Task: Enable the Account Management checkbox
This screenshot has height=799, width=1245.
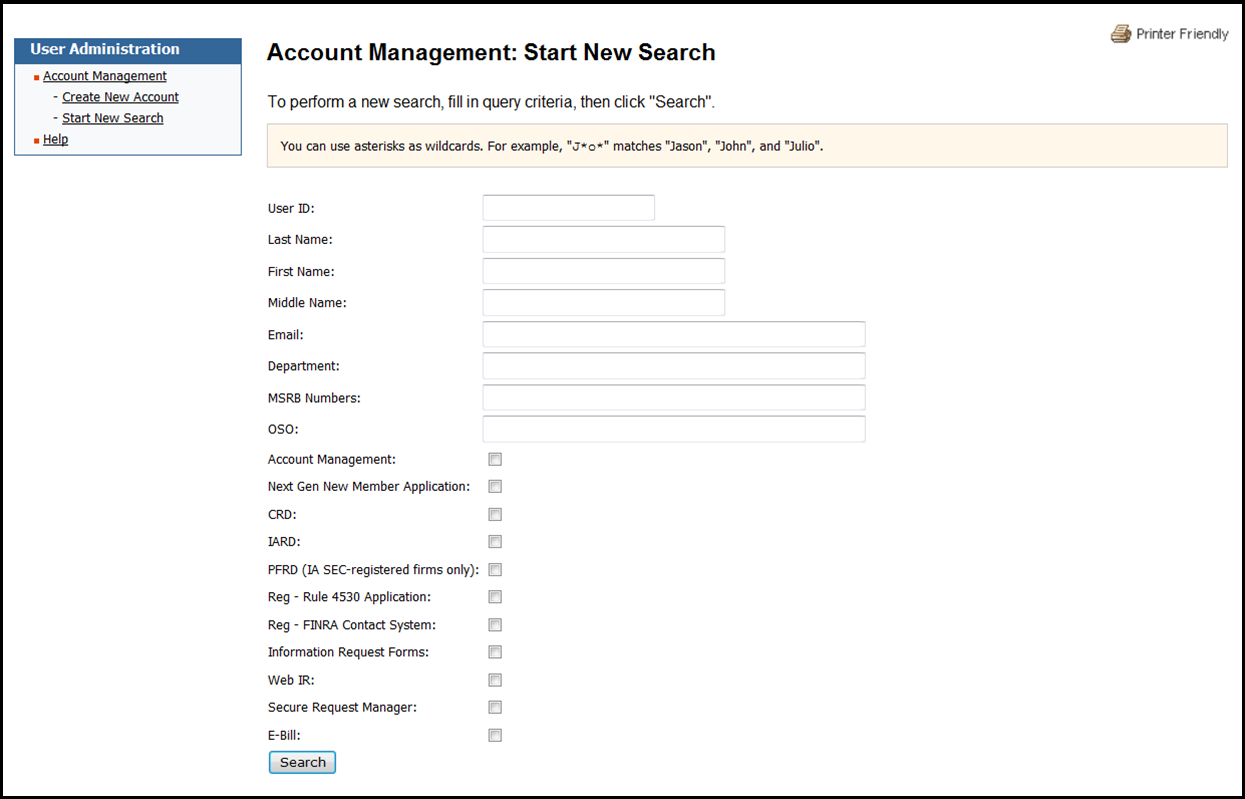Action: click(495, 460)
